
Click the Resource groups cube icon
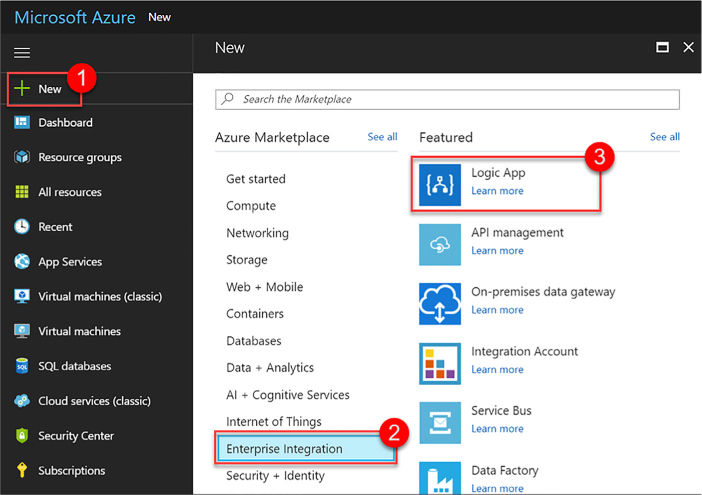(x=21, y=157)
